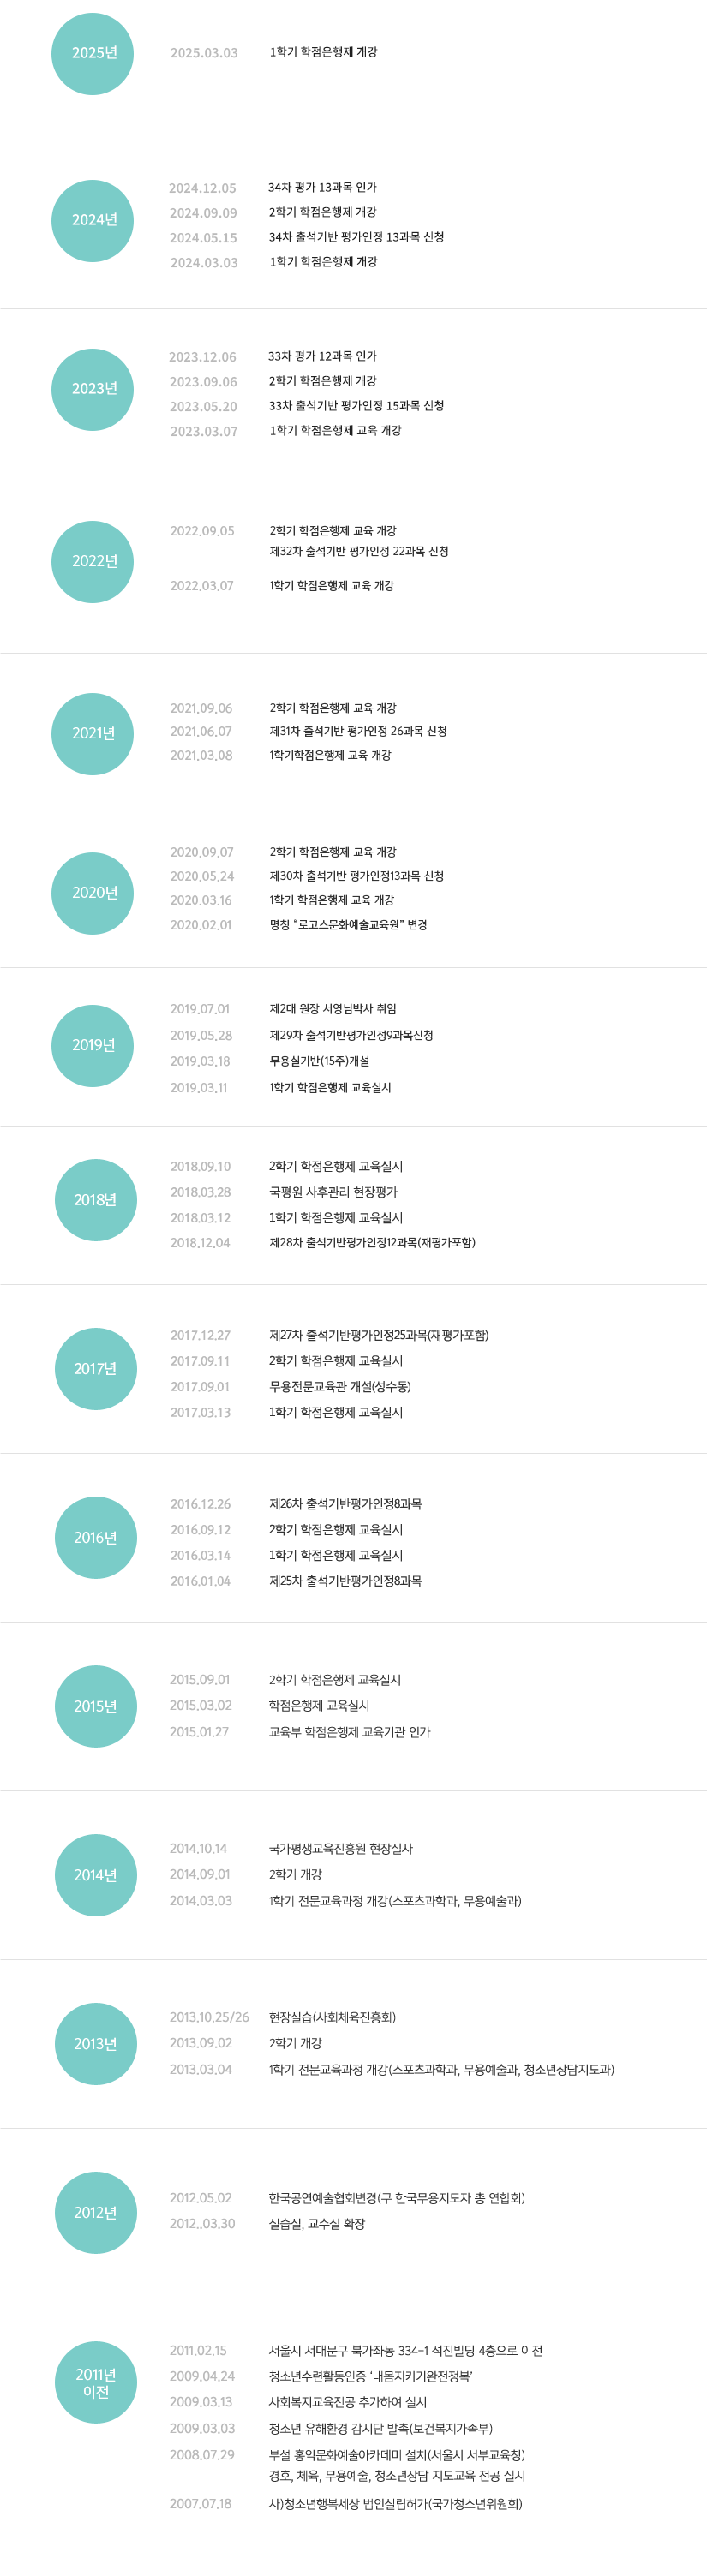
Task: Click 무용전문교육관 개설(성수동) entry
Action: [340, 1386]
